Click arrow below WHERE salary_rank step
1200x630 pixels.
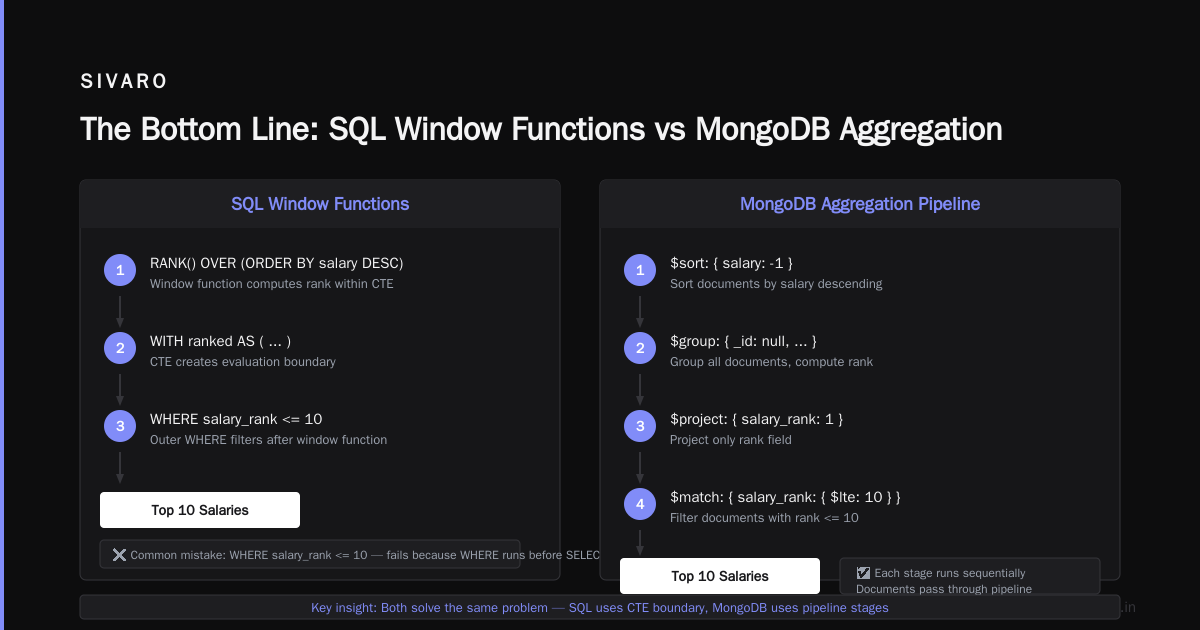[120, 467]
